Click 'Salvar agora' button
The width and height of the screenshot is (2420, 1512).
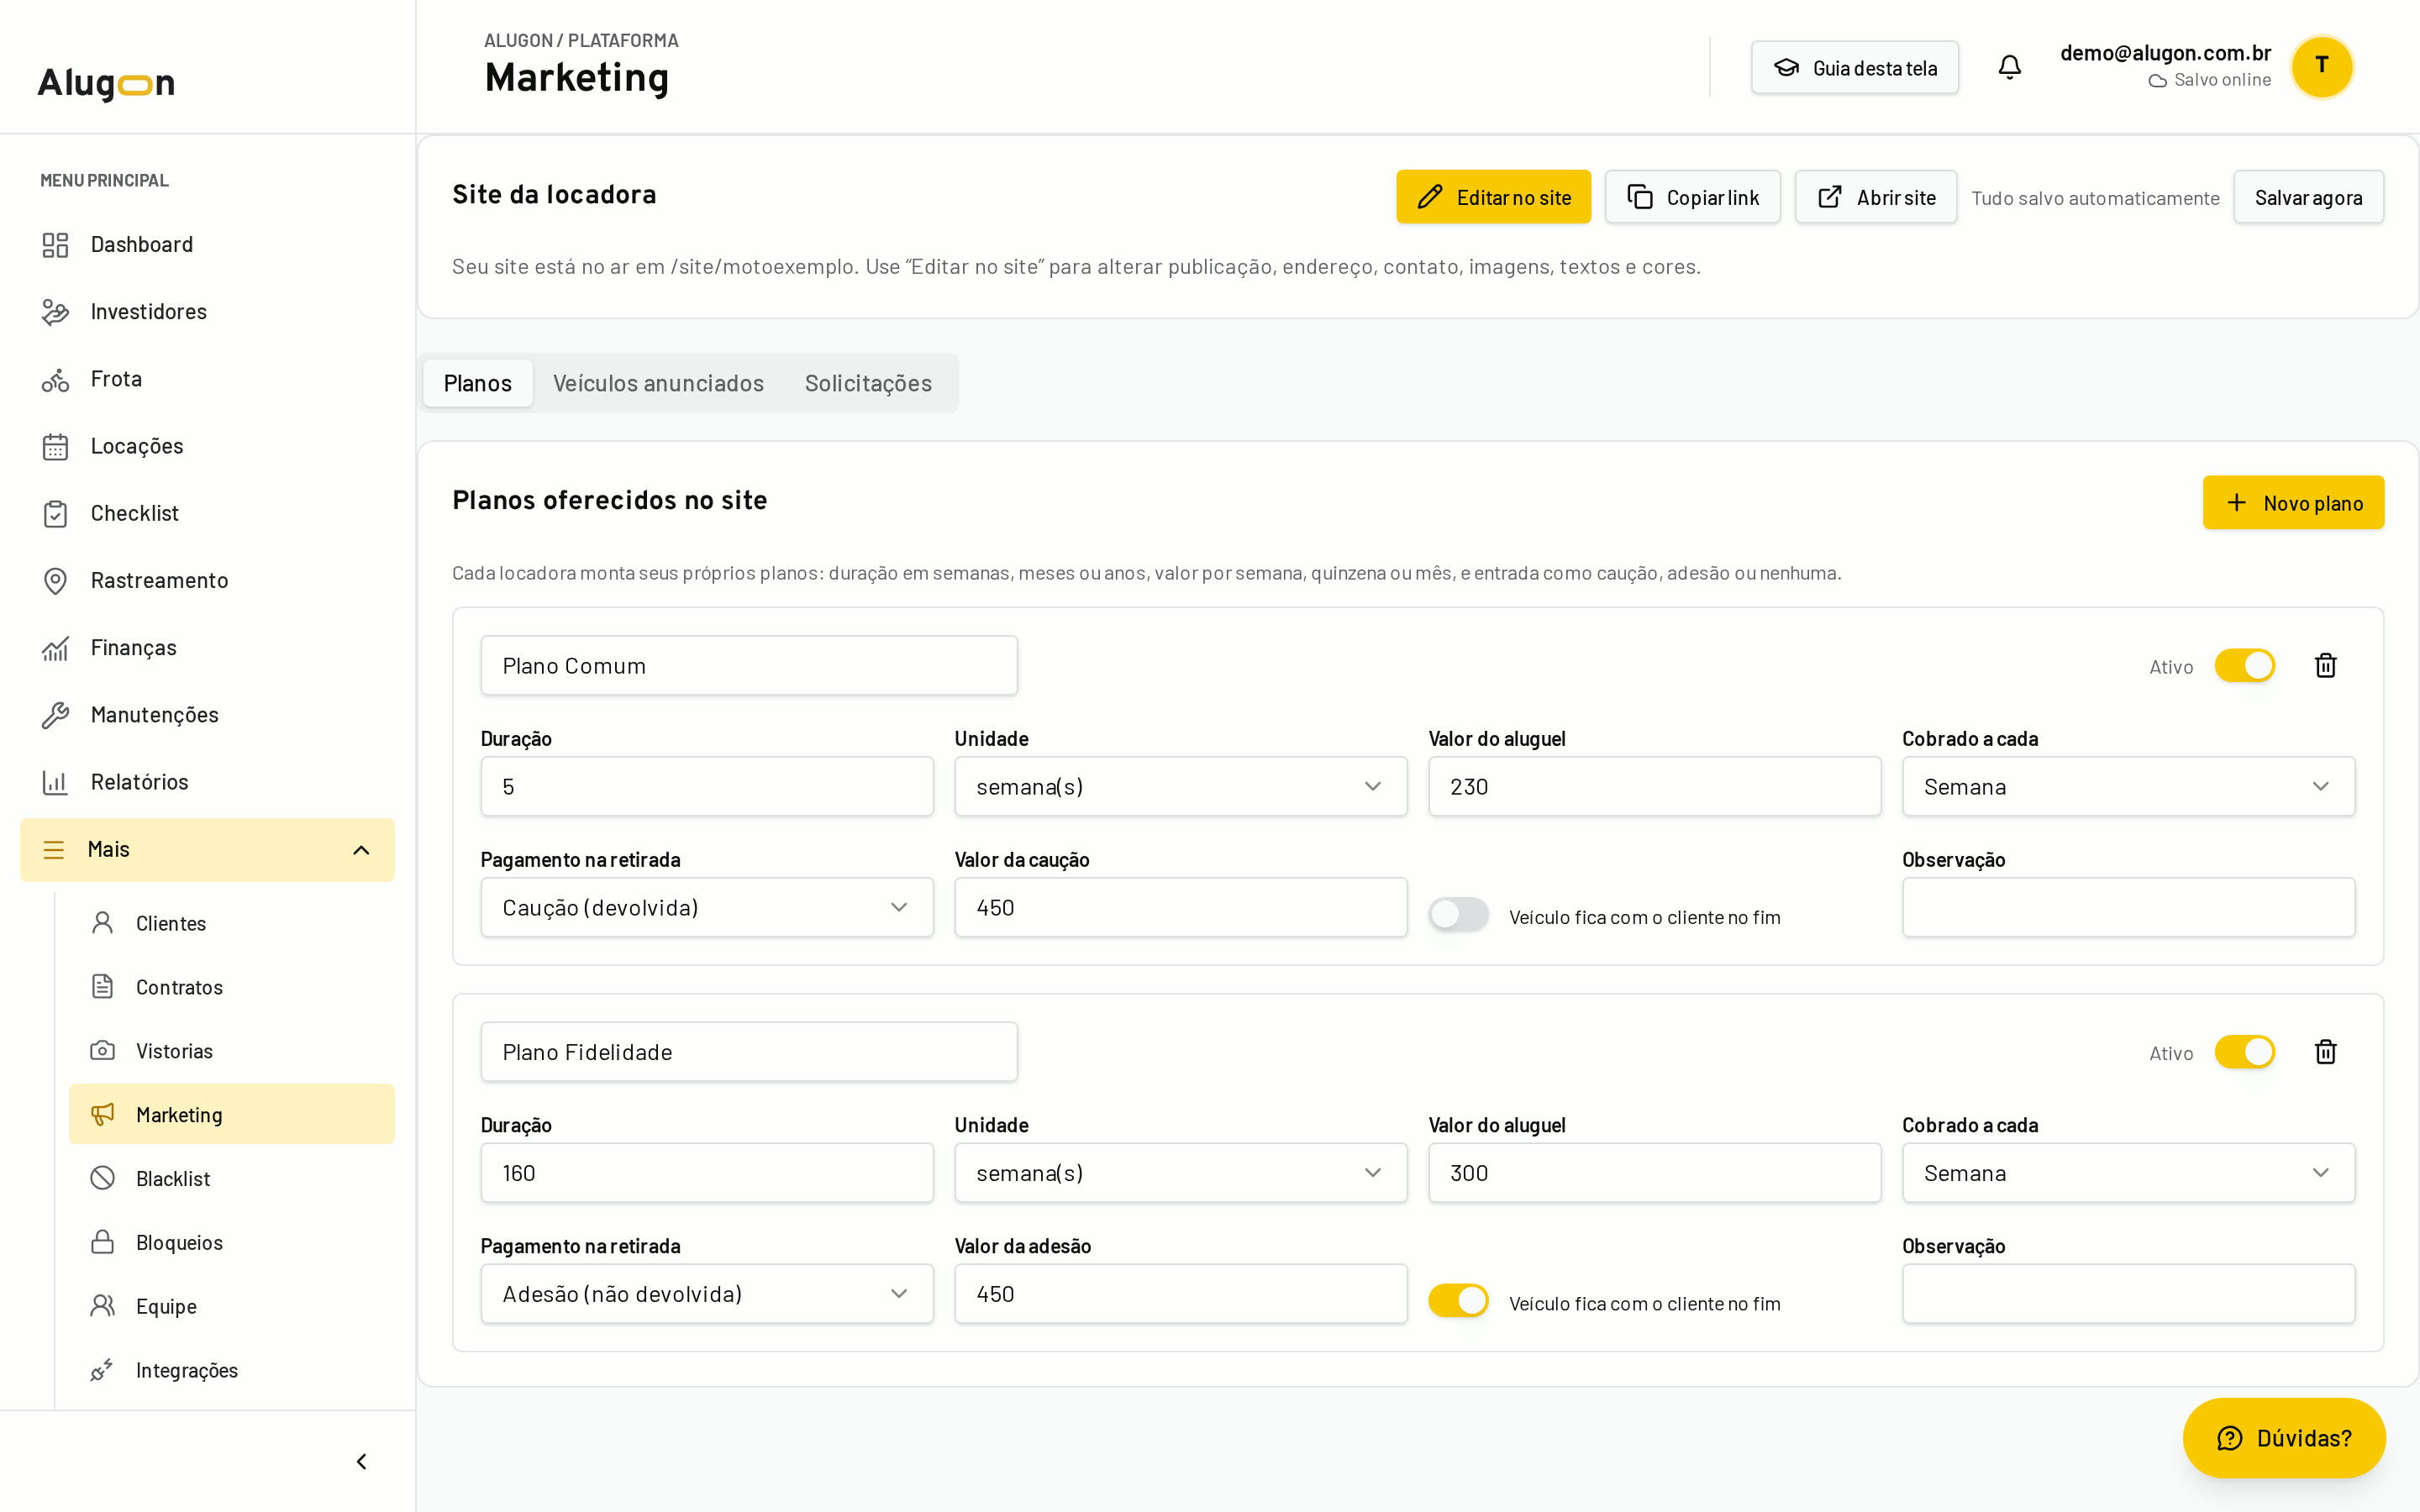coord(2308,197)
